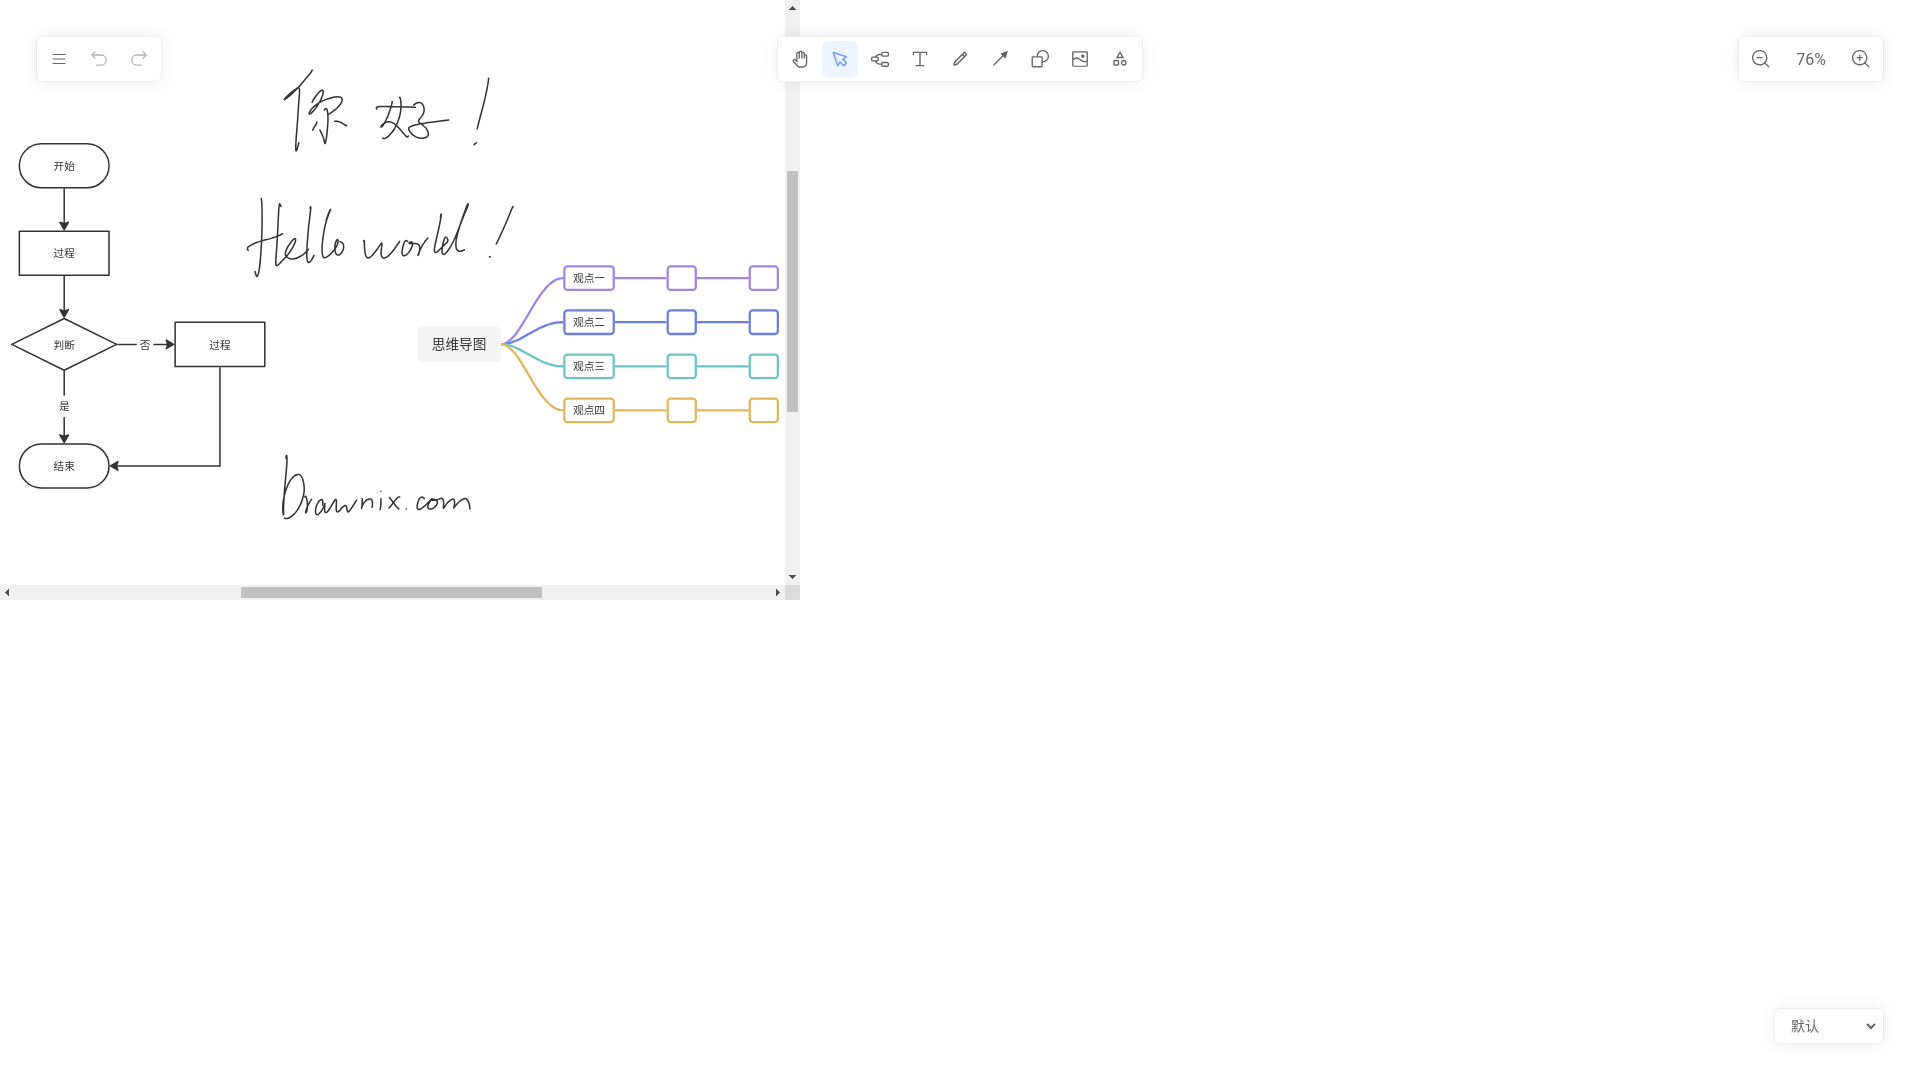The height and width of the screenshot is (1080, 1920).
Task: Open the insert image tool
Action: (1080, 59)
